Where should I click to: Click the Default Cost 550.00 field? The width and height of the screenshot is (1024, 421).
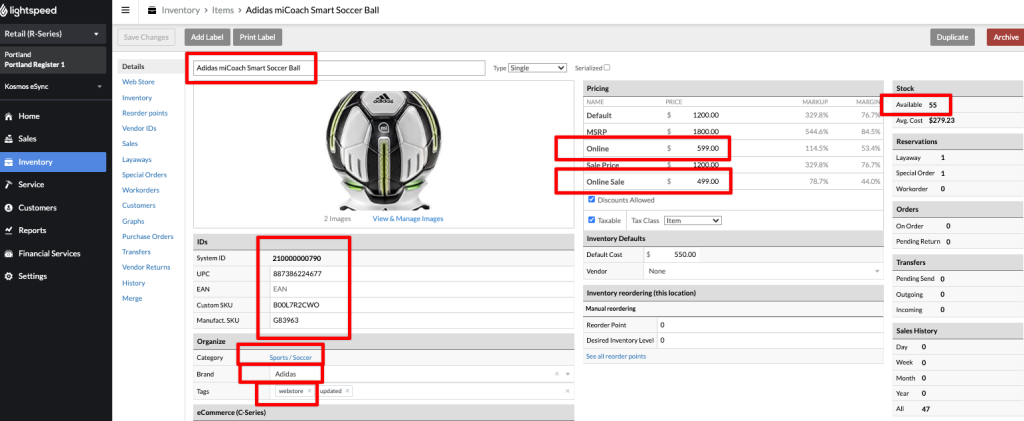pos(676,255)
